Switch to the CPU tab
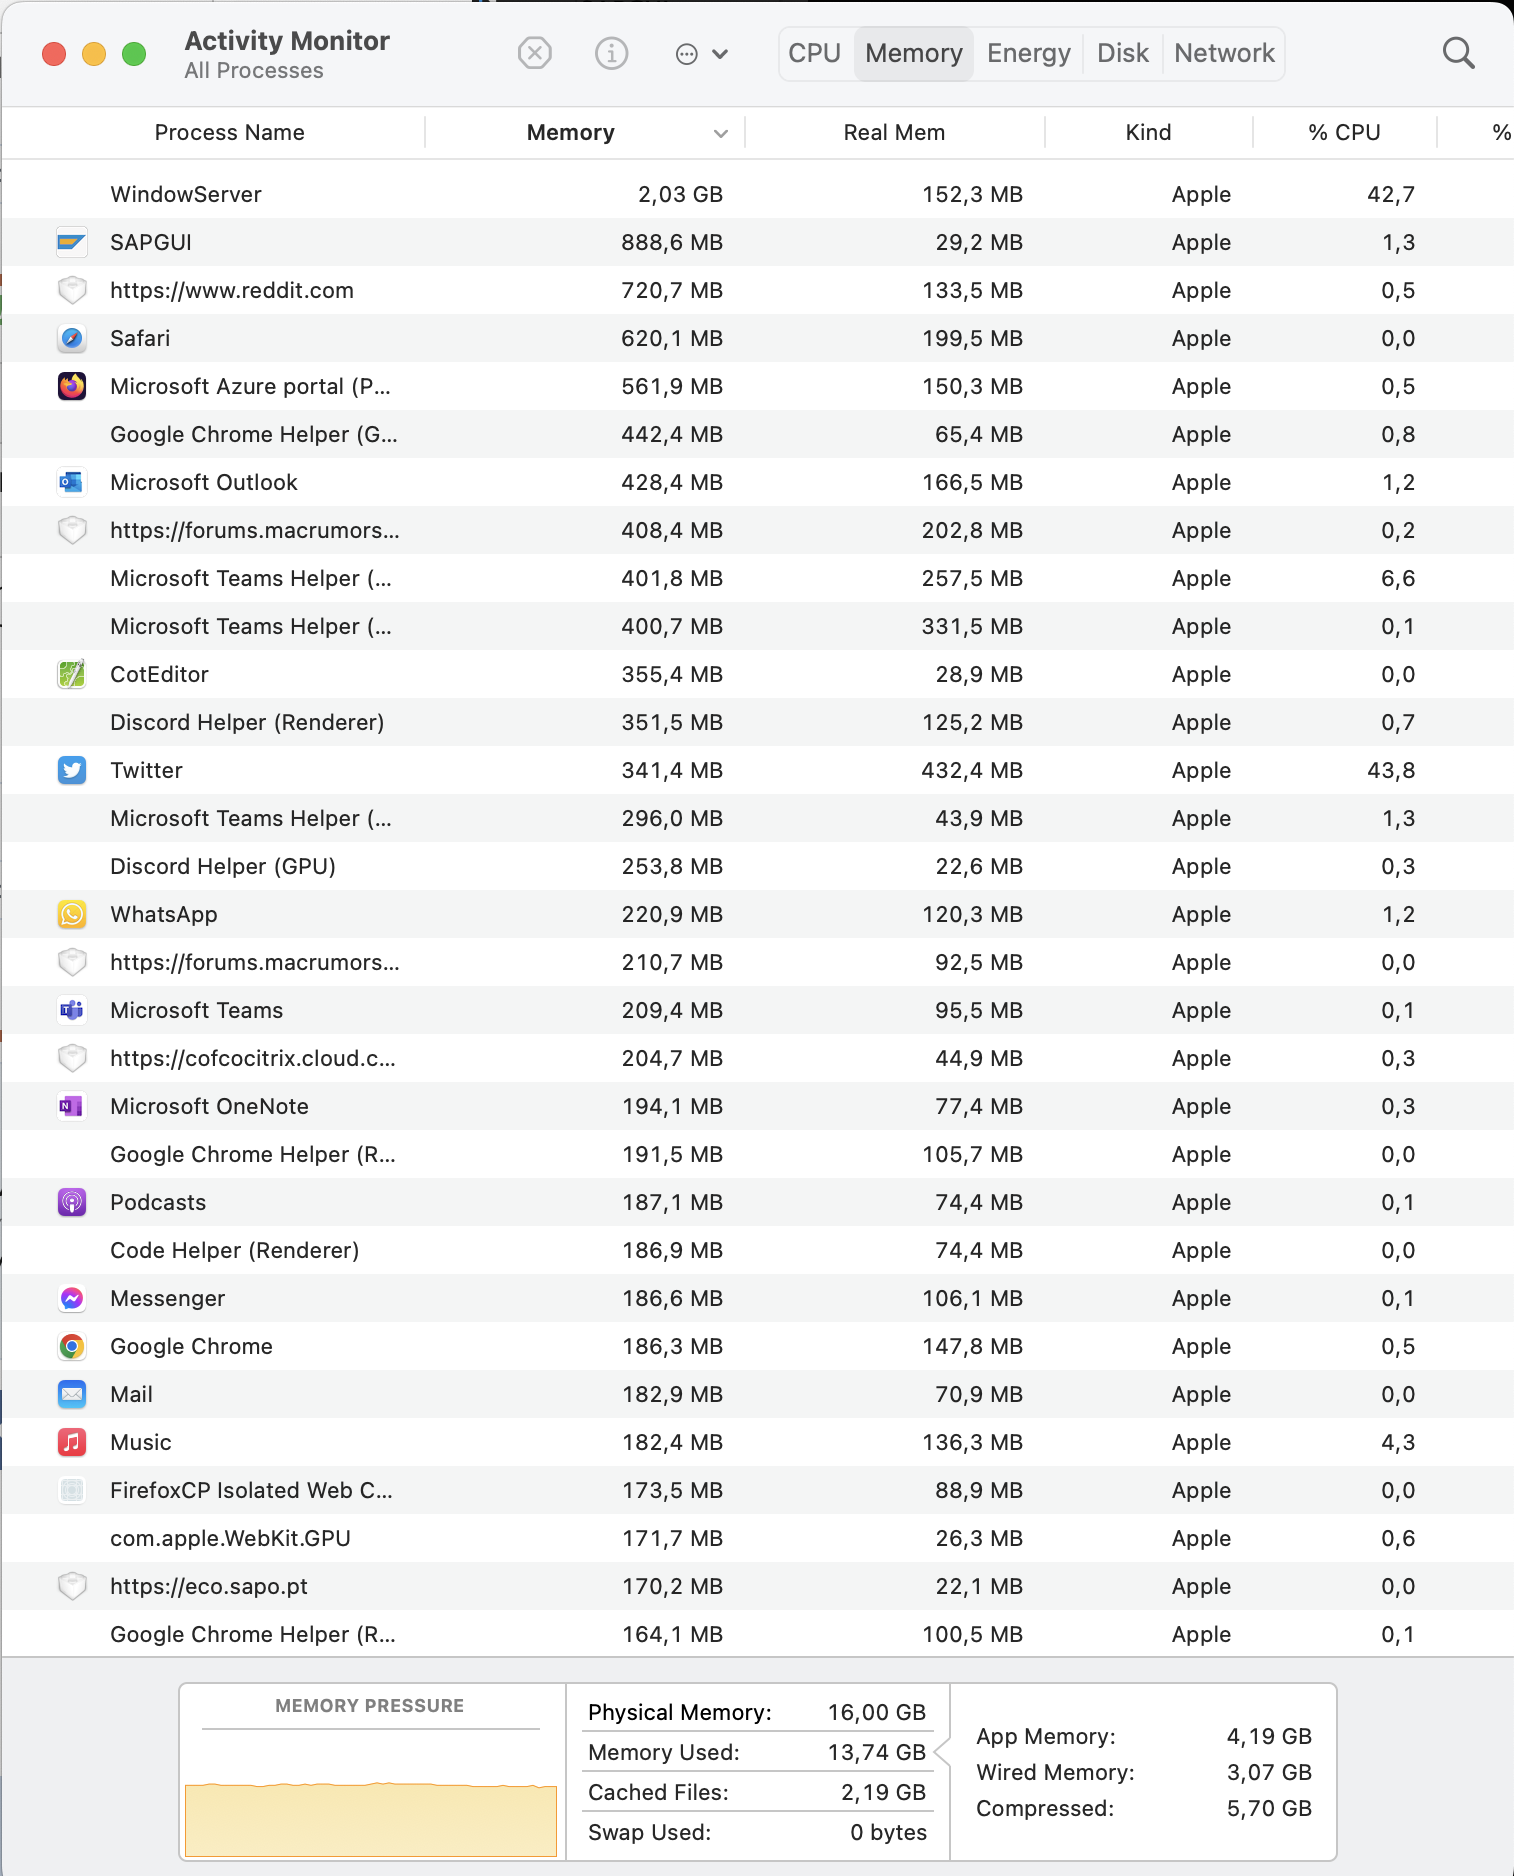Viewport: 1514px width, 1876px height. pyautogui.click(x=814, y=53)
